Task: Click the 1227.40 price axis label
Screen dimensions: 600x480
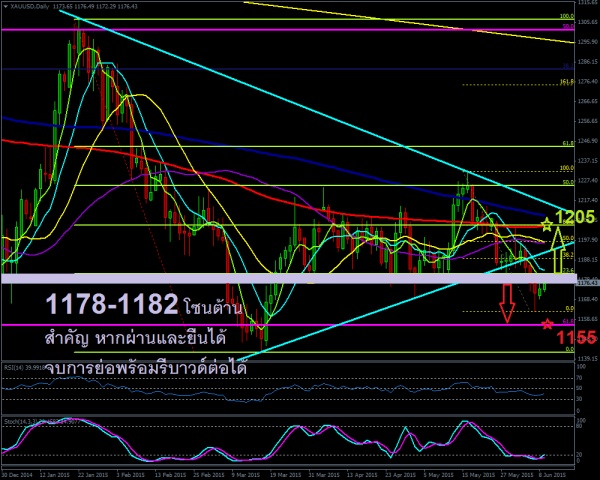Action: [x=588, y=180]
